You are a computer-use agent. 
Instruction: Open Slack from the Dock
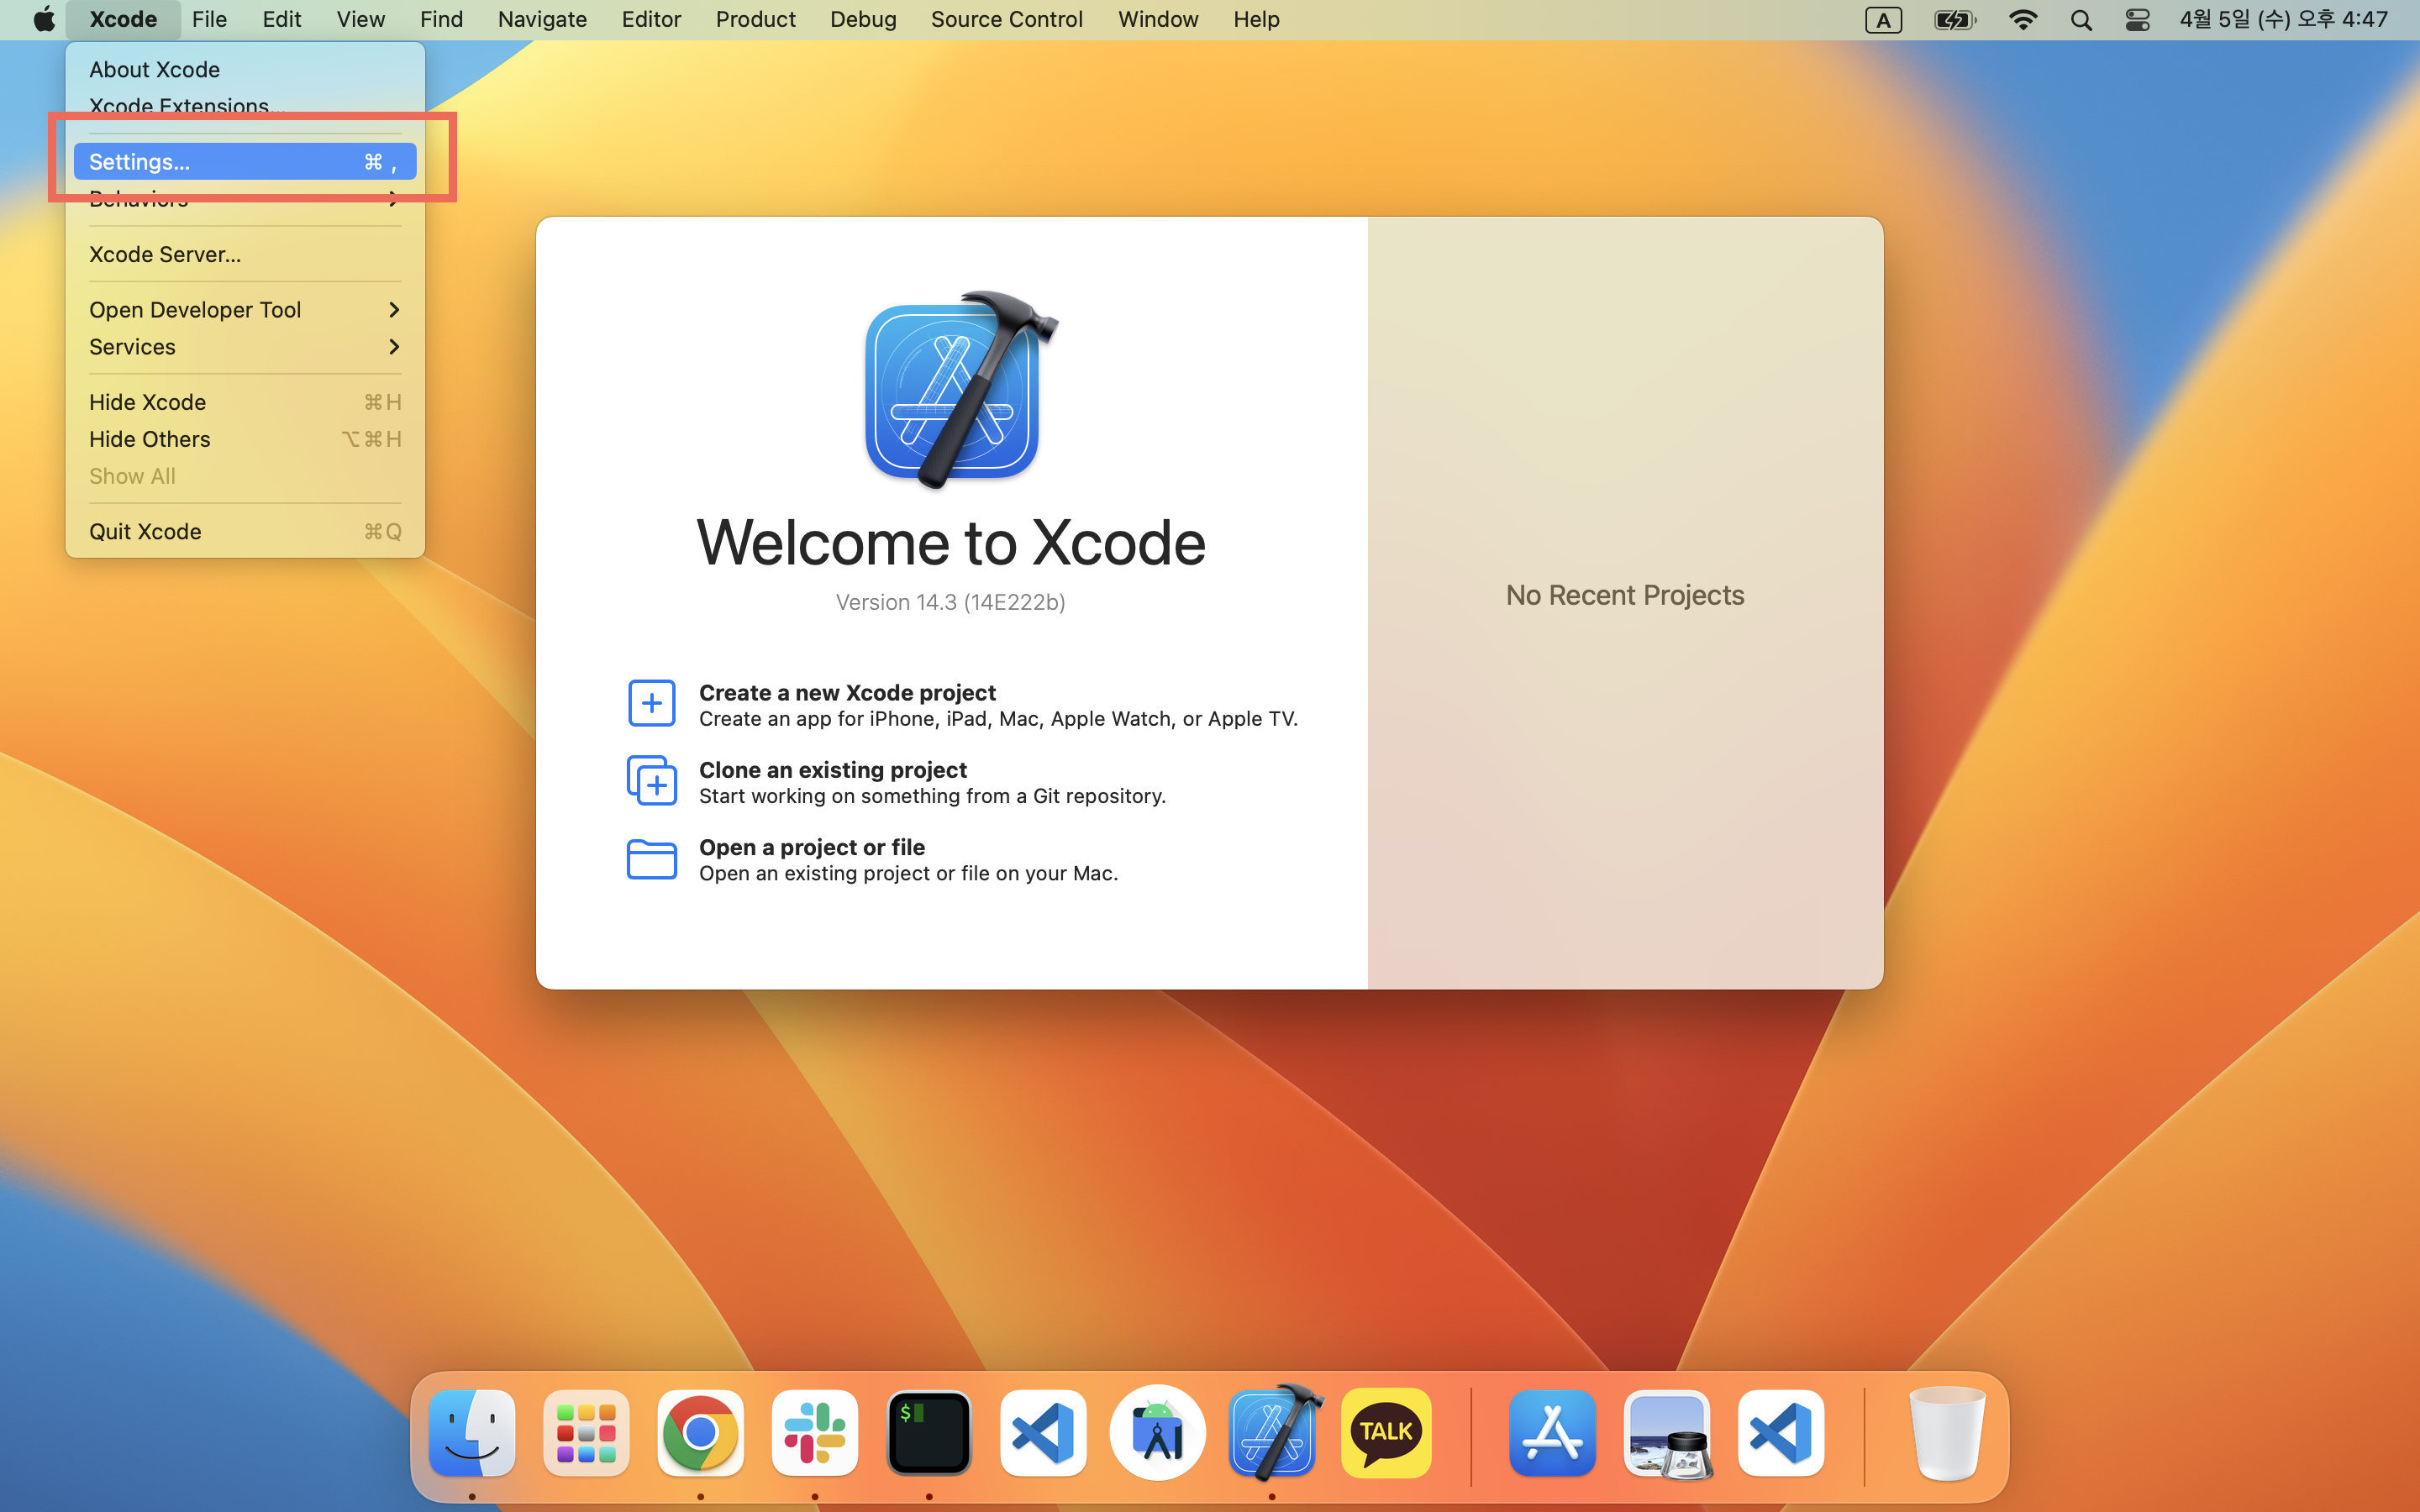[814, 1432]
